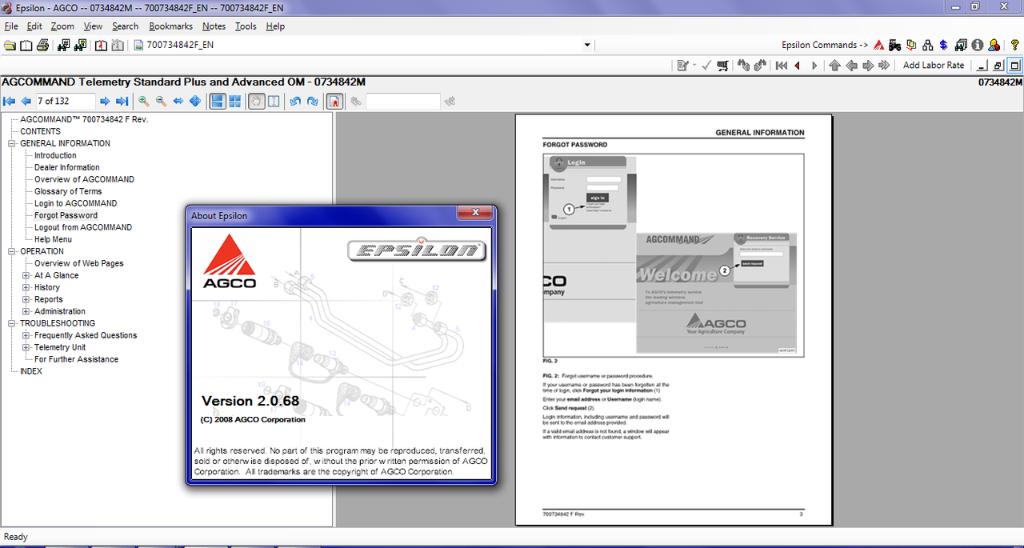Select Login to AGCOMMAND tree entry

(x=76, y=204)
